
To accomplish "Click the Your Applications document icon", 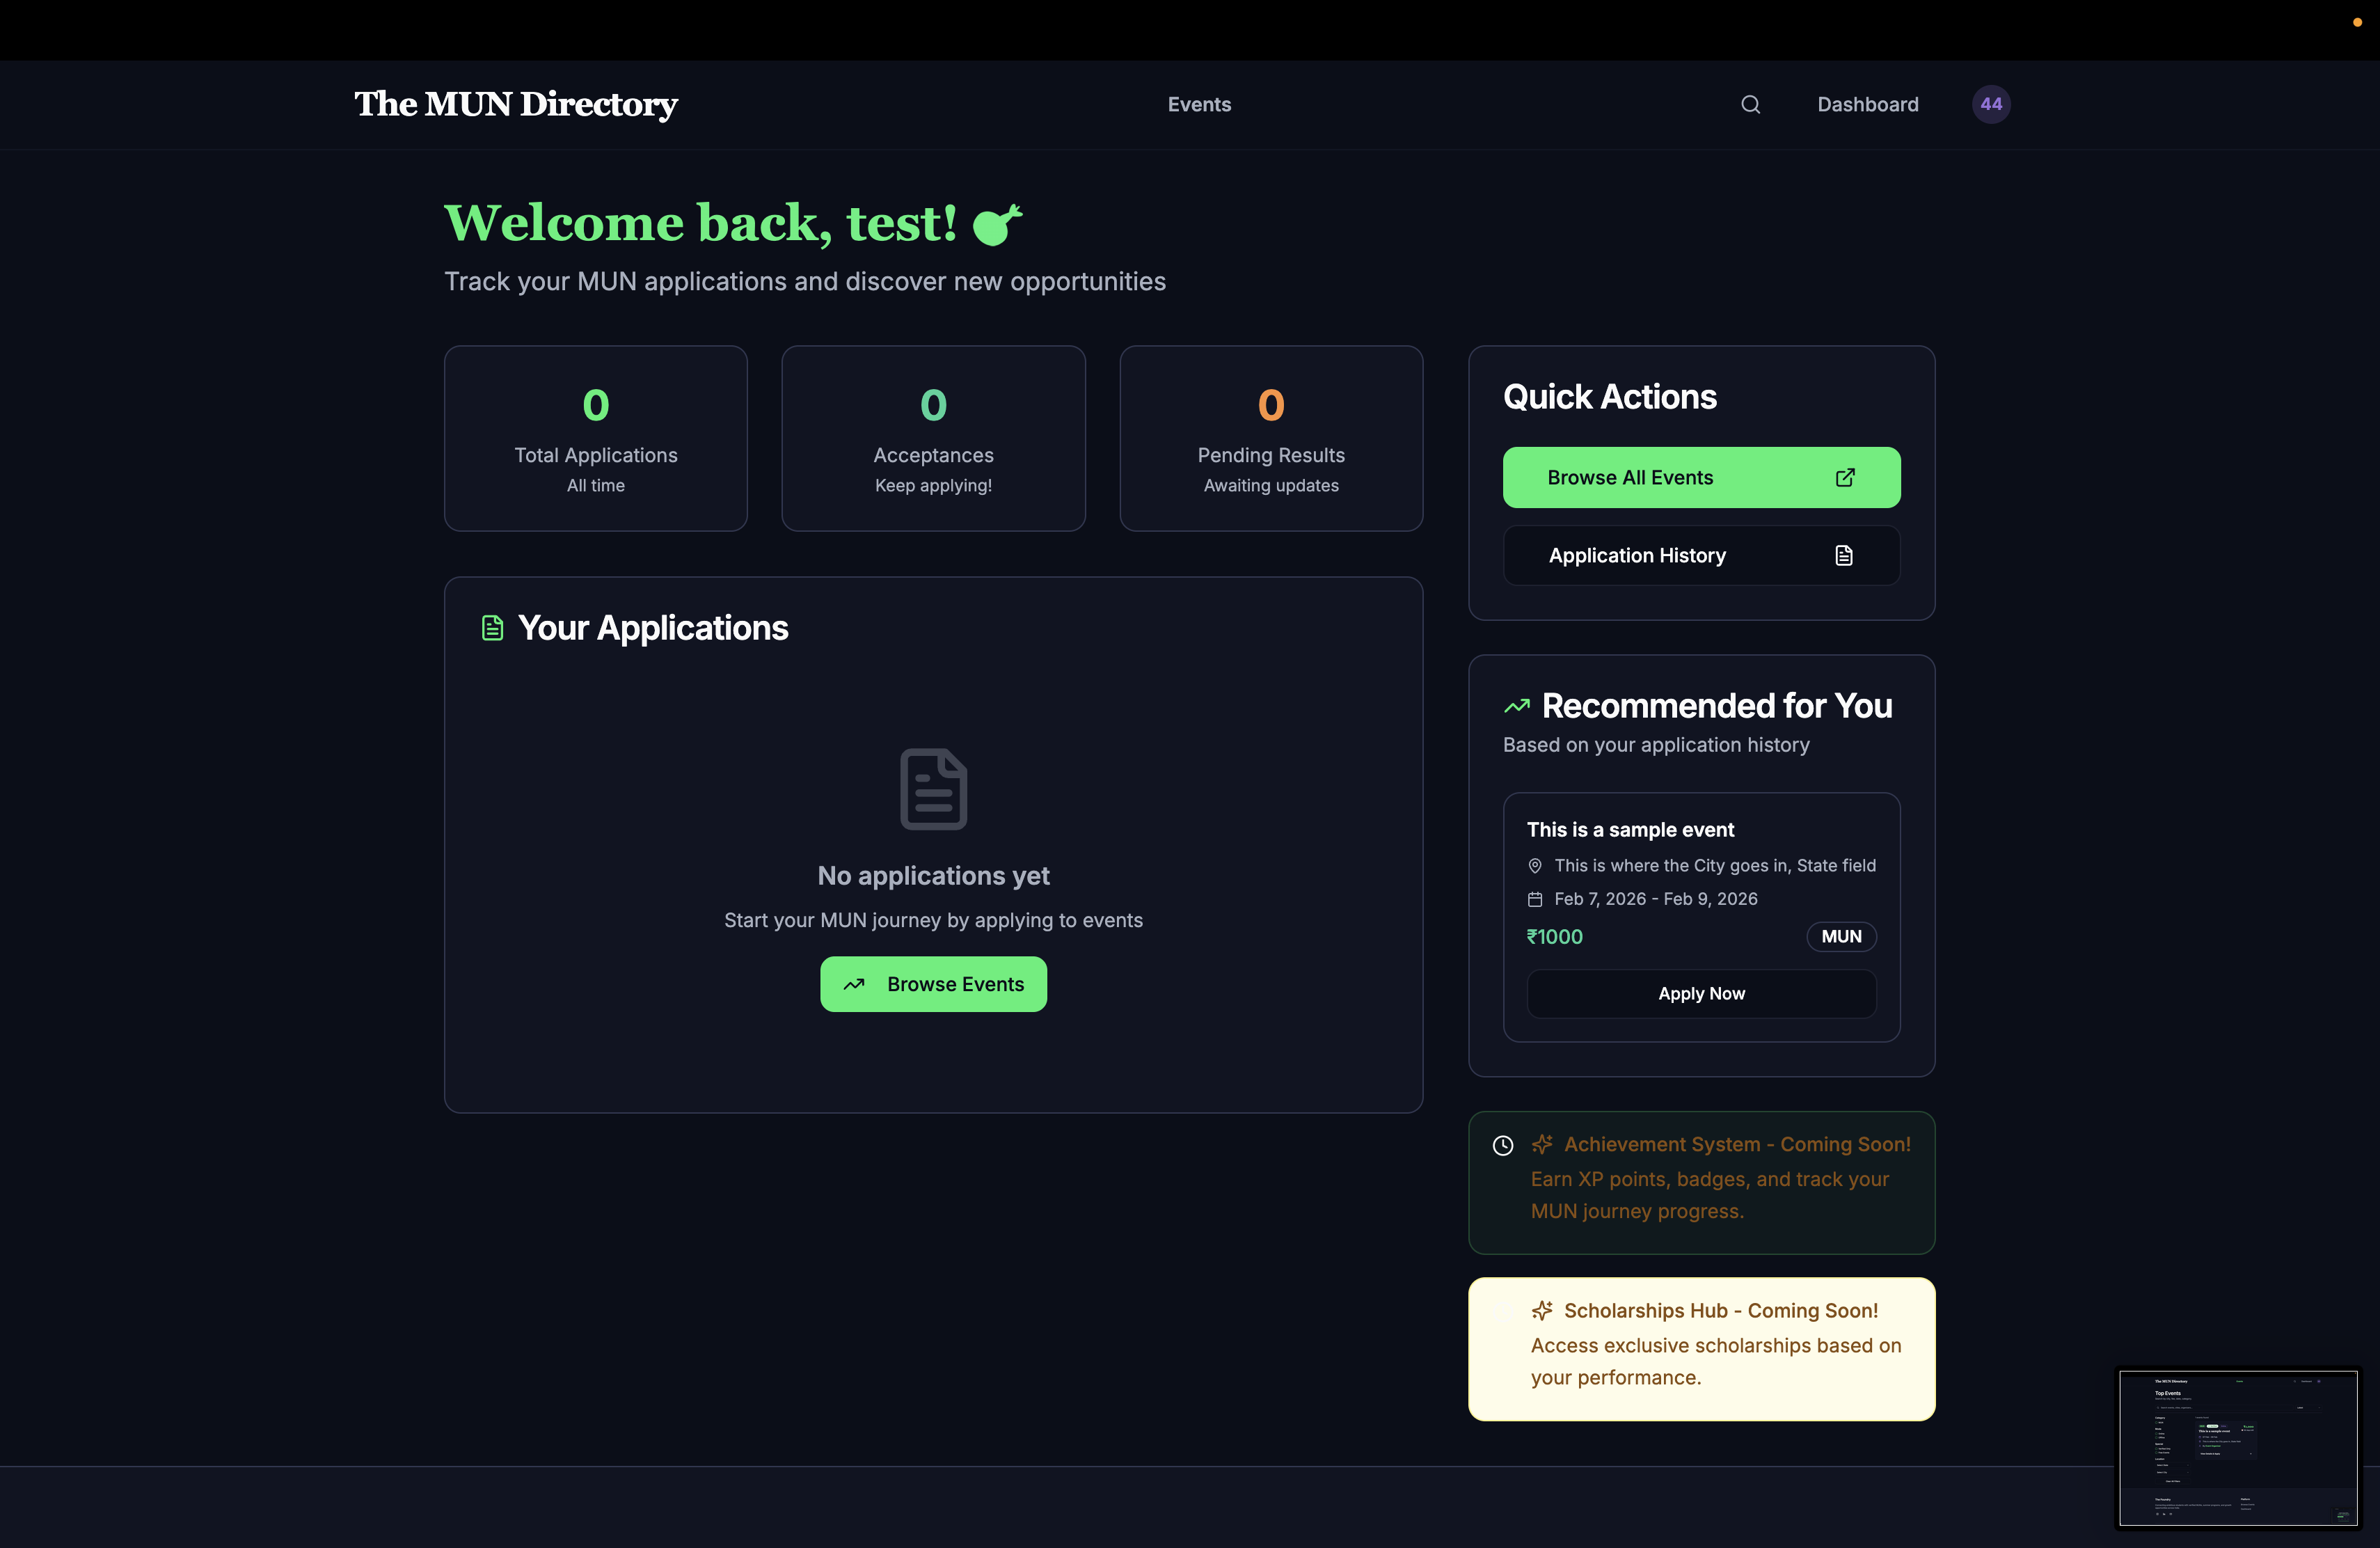I will 492,628.
